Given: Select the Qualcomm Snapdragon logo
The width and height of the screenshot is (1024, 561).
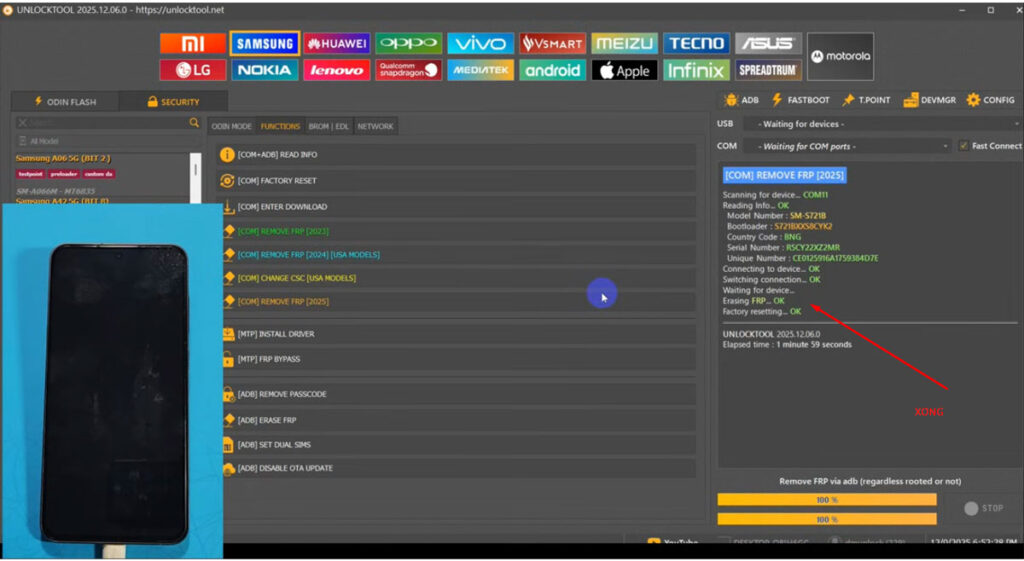Looking at the screenshot, I should (408, 71).
